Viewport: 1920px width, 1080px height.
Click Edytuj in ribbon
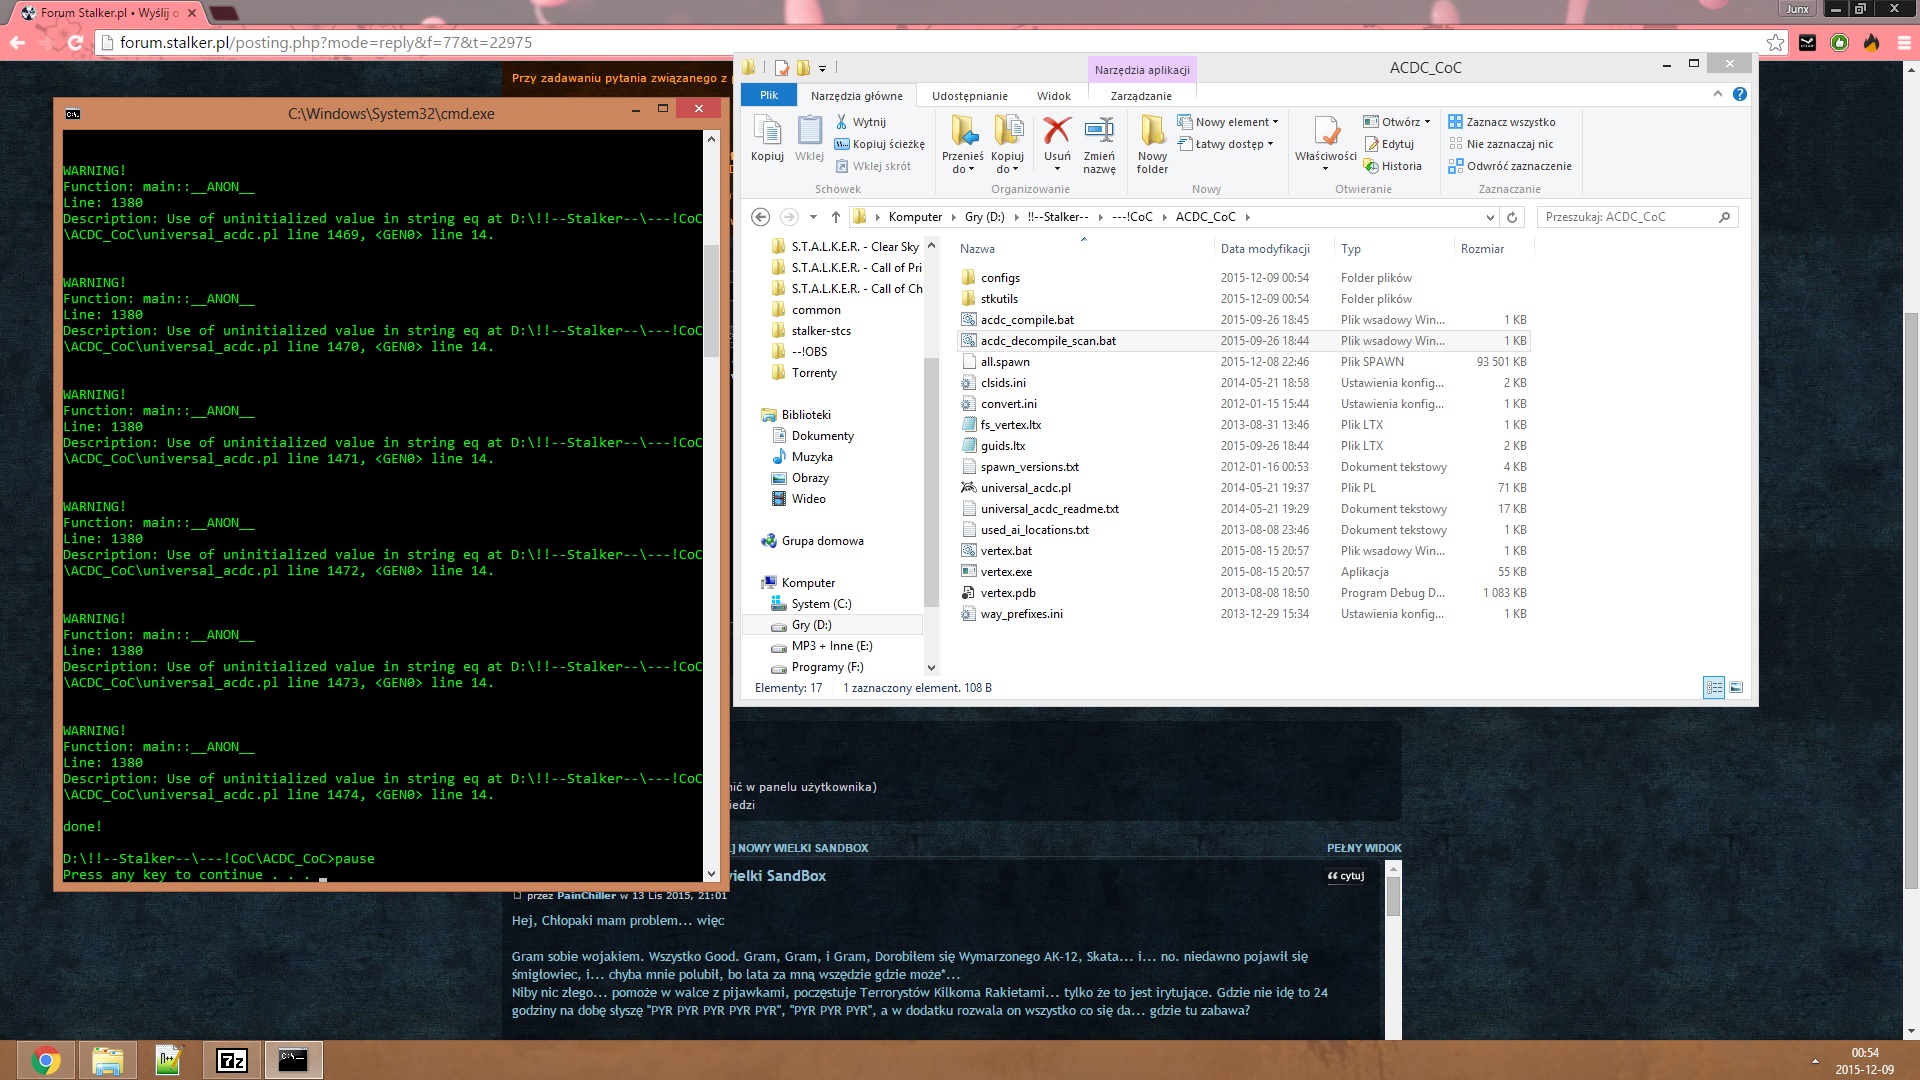[1389, 144]
